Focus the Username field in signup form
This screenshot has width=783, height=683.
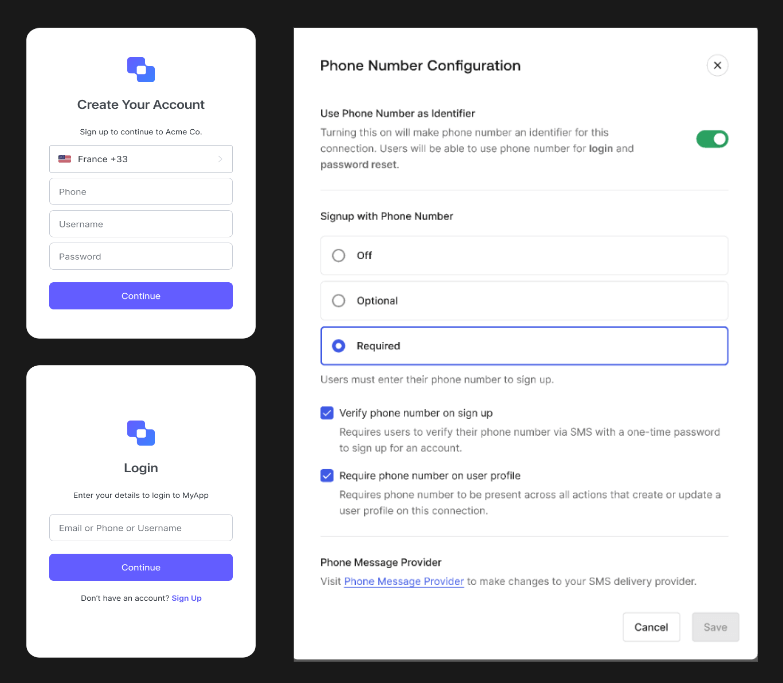141,224
